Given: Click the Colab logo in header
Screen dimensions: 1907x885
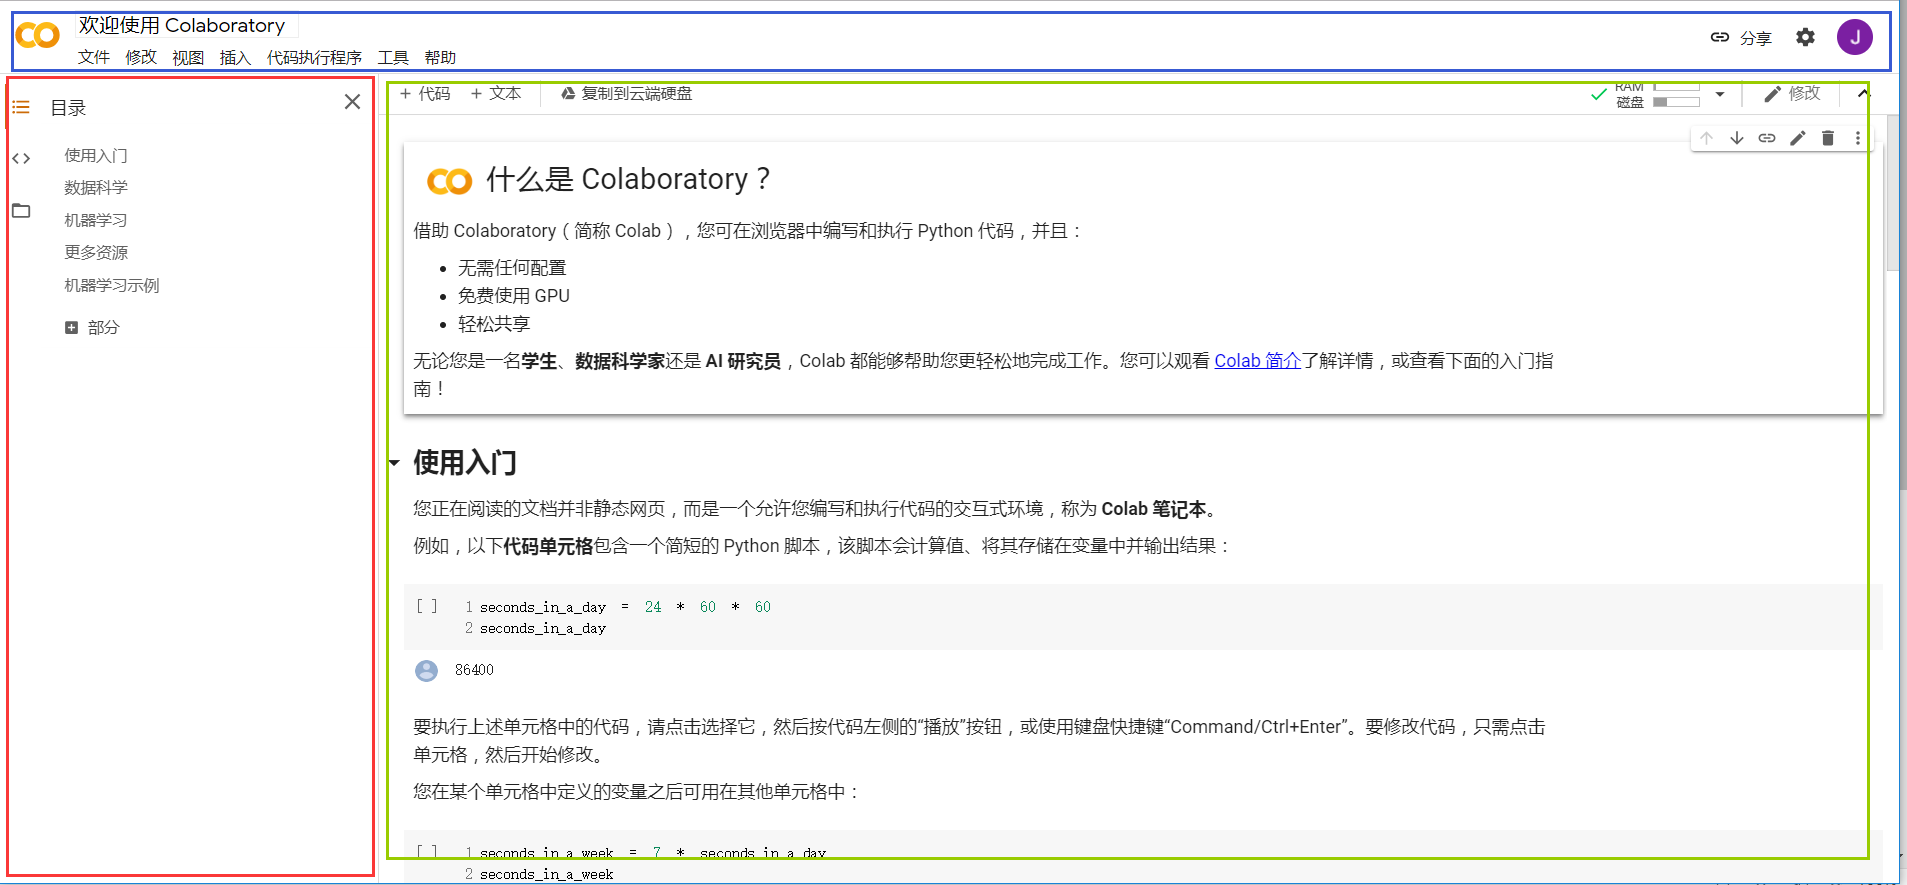Looking at the screenshot, I should point(38,36).
